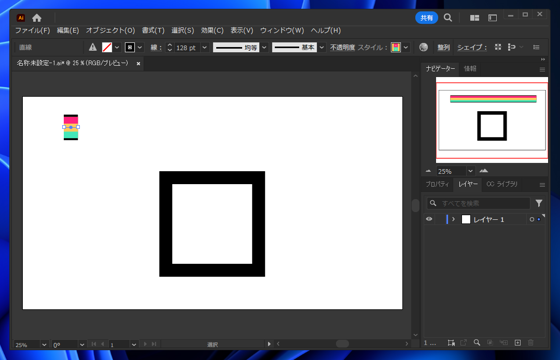560x360 pixels.
Task: Open the ファイル(F) menu
Action: click(x=32, y=31)
